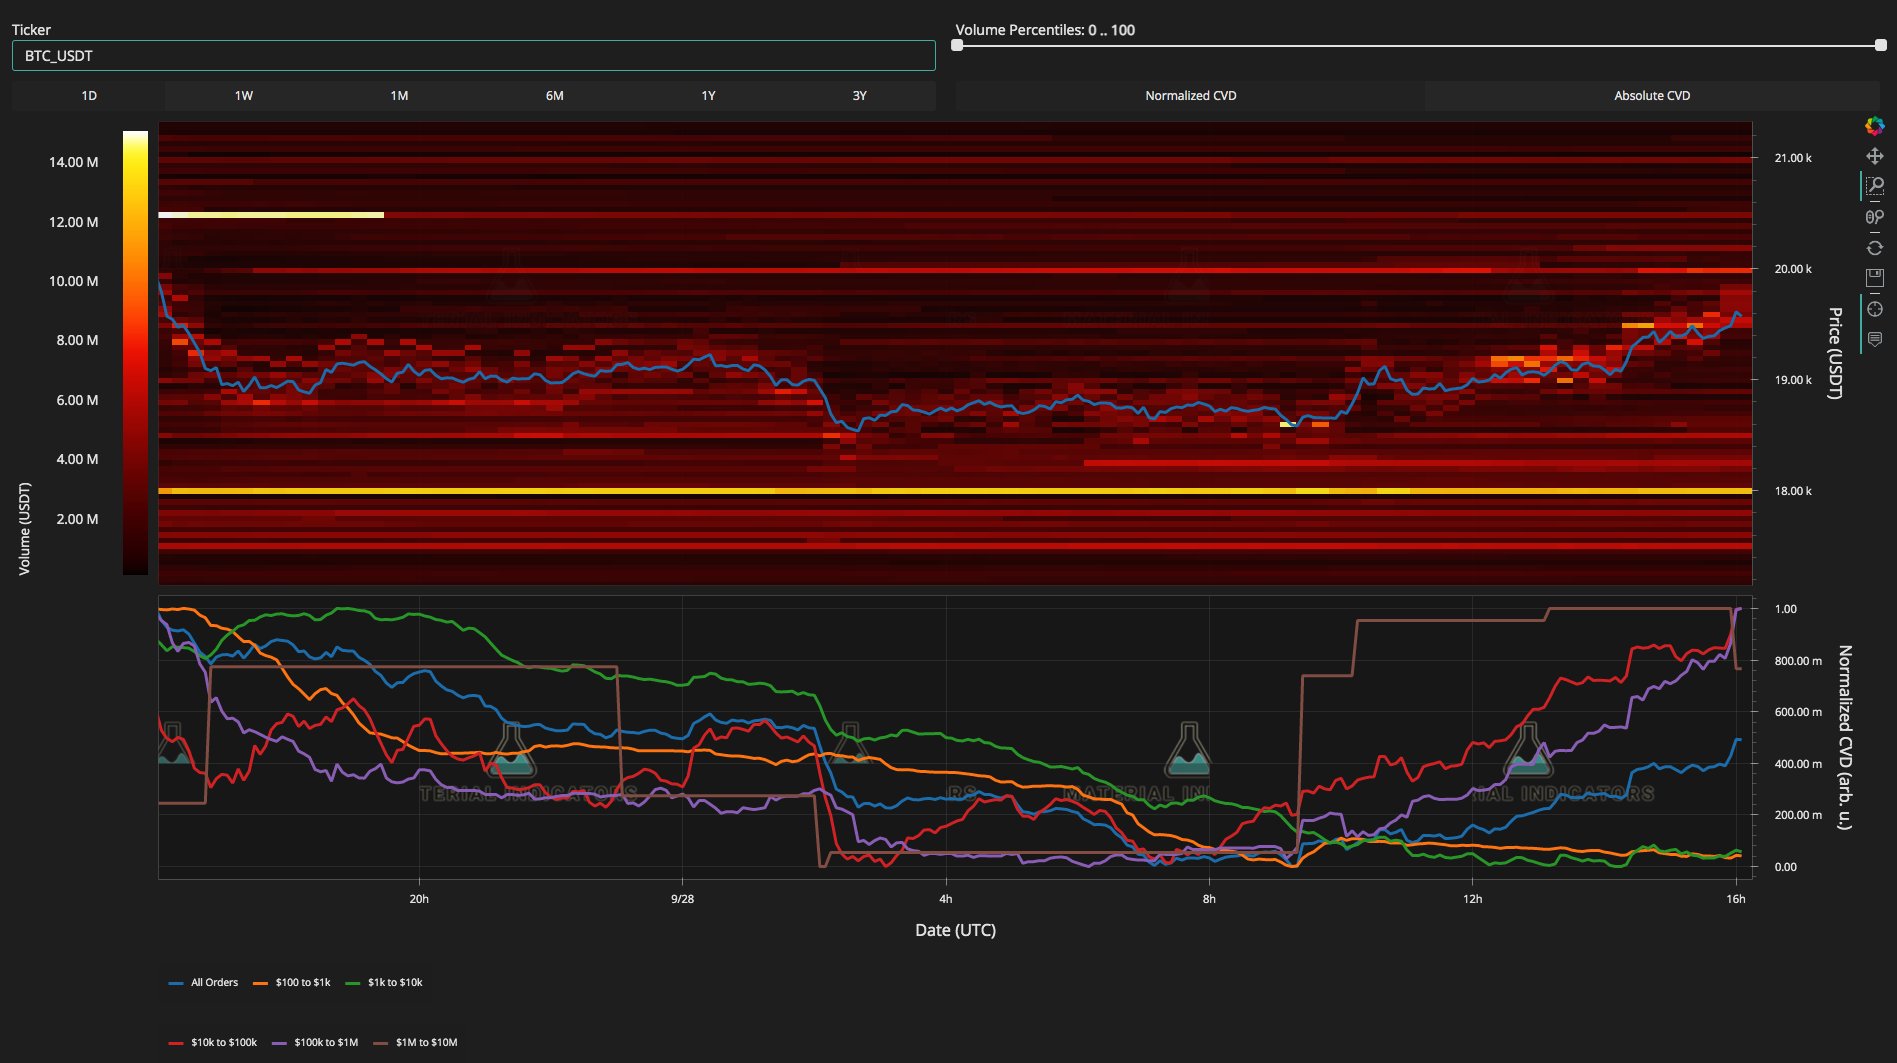This screenshot has height=1063, width=1897.
Task: Select Normalized CVD mode
Action: [1190, 96]
